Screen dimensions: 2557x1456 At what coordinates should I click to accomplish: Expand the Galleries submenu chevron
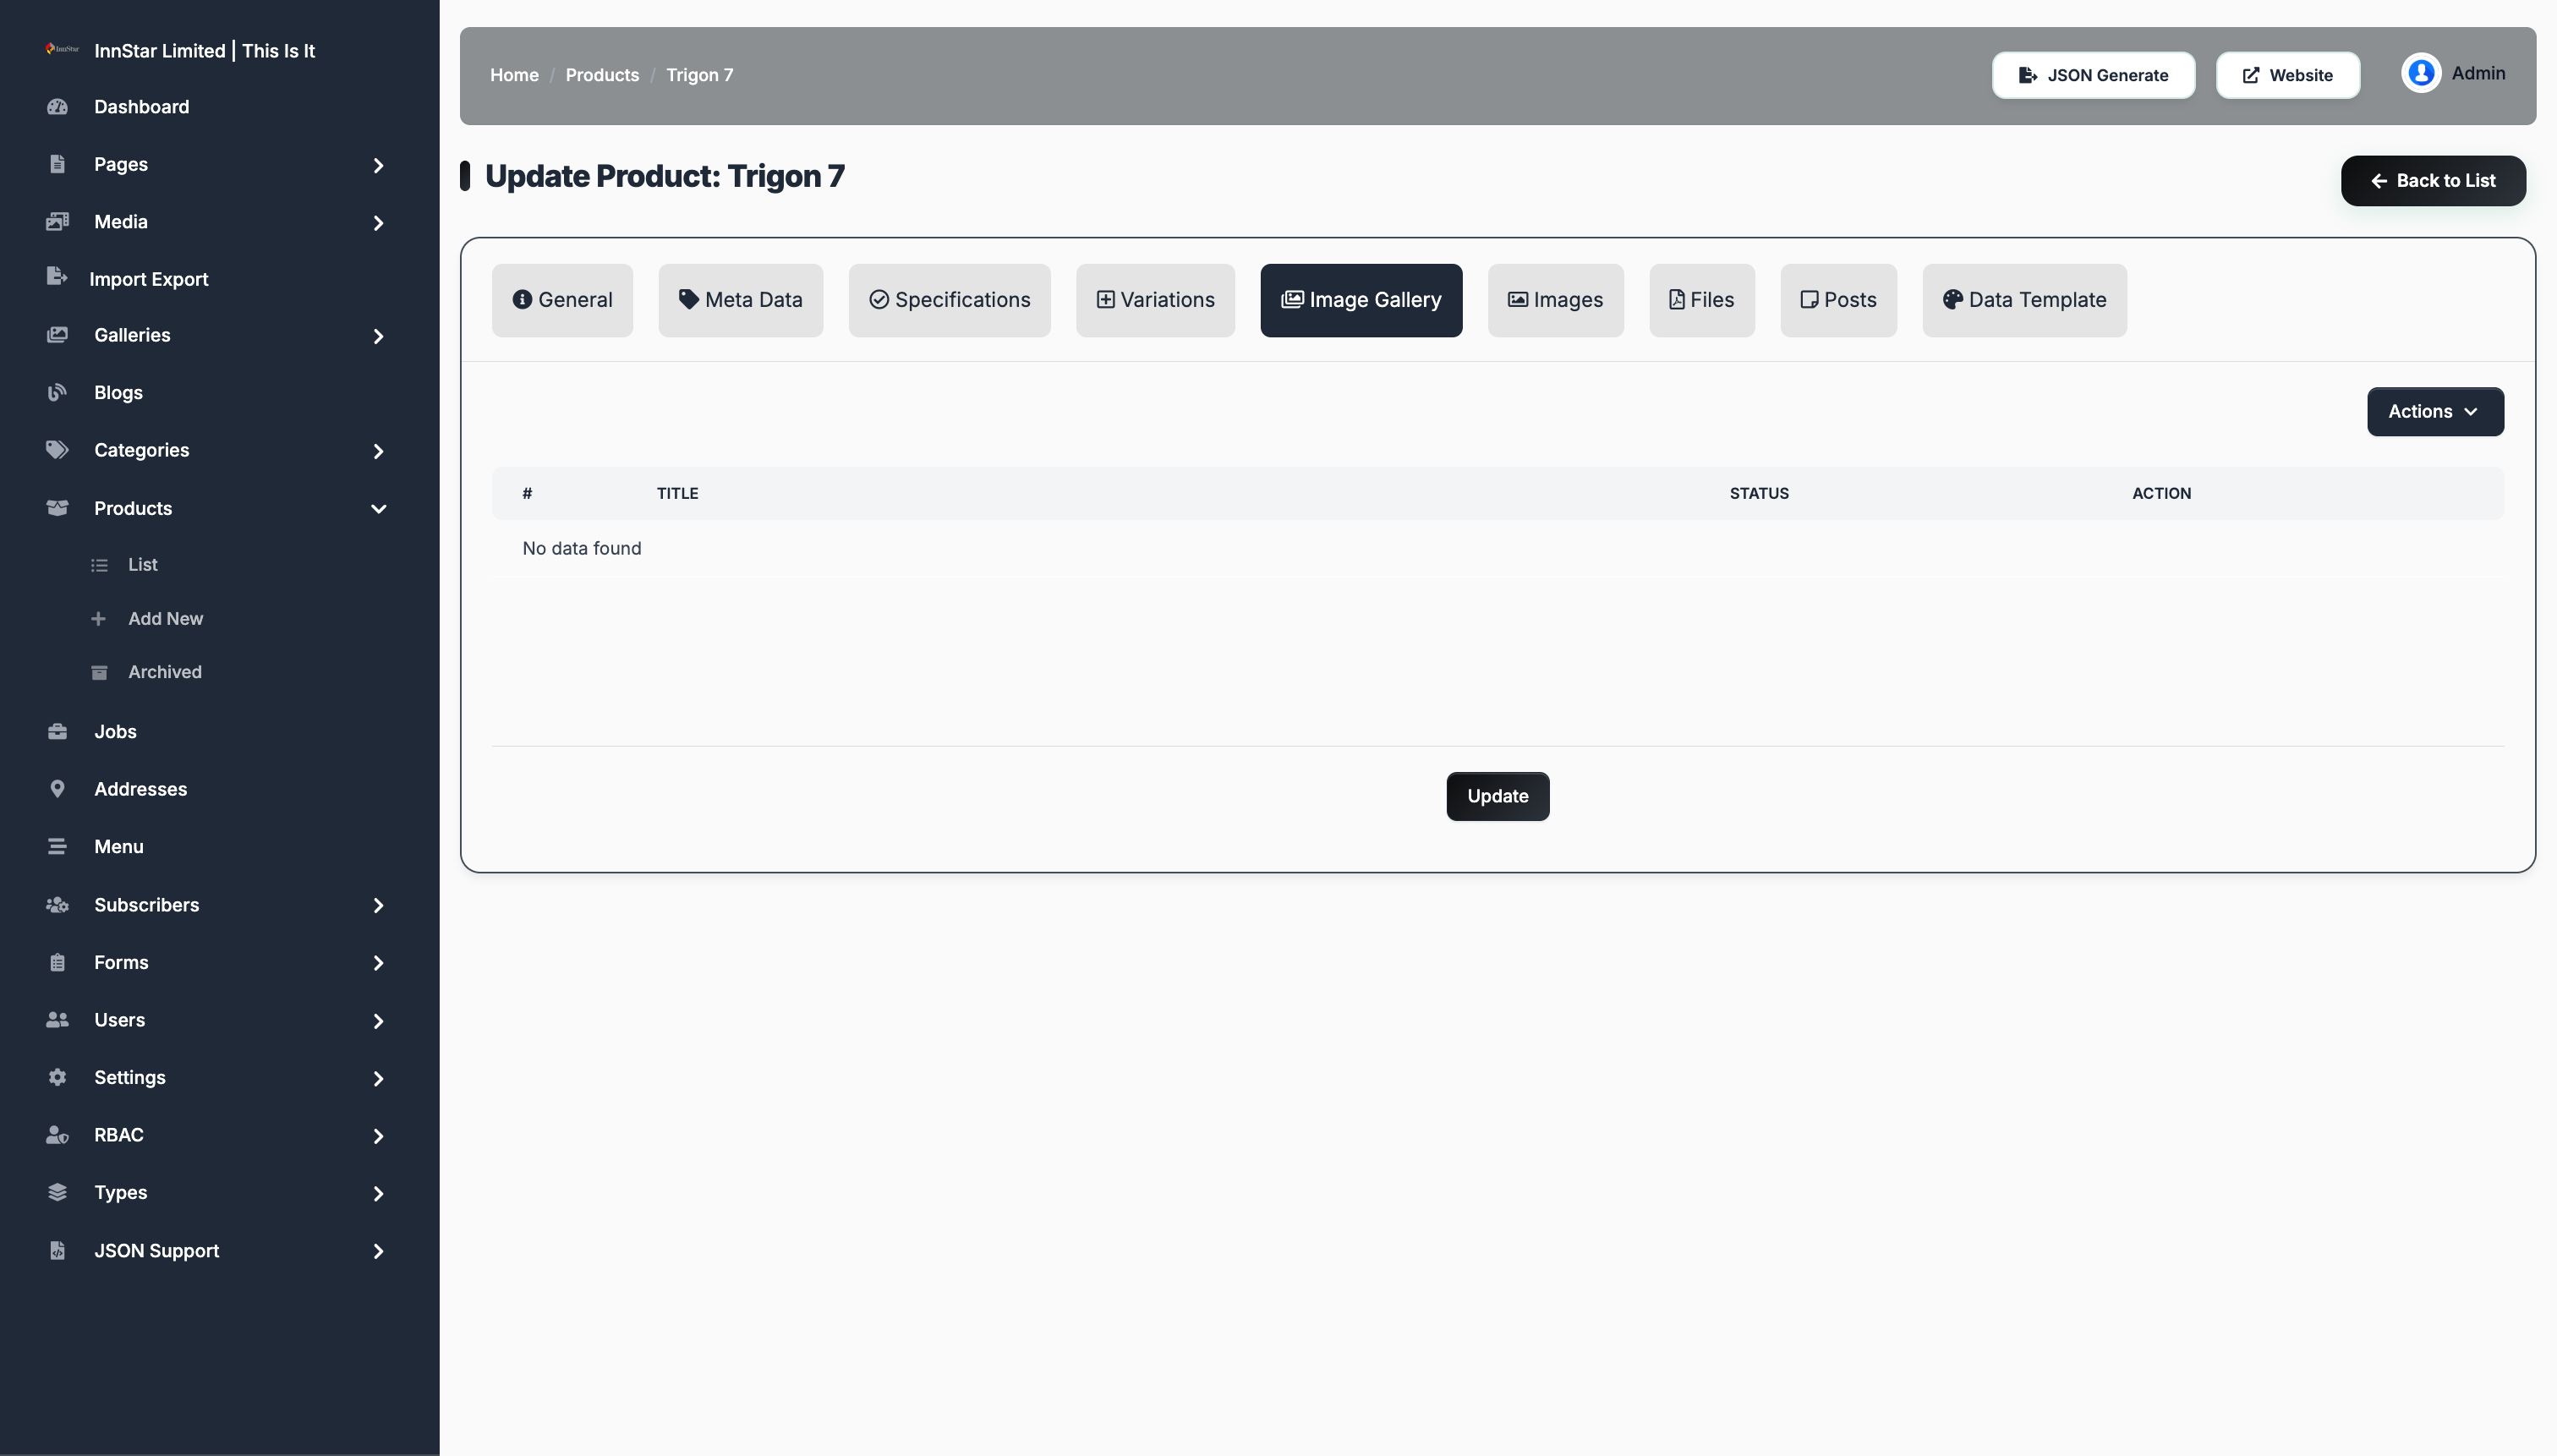(378, 336)
